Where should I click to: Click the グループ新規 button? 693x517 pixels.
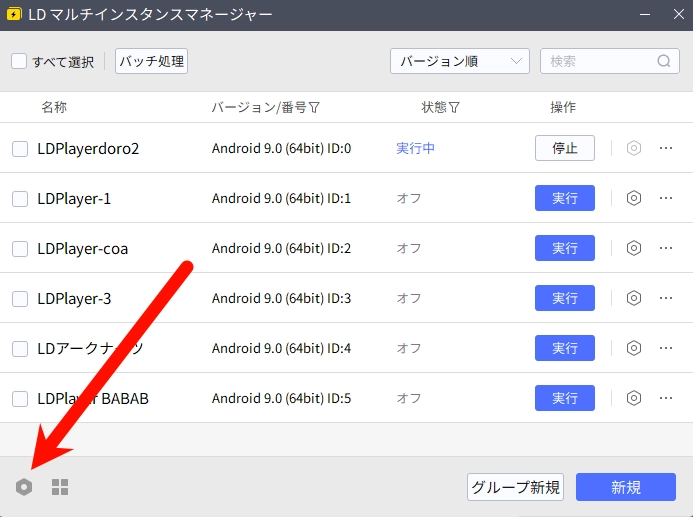pyautogui.click(x=516, y=487)
